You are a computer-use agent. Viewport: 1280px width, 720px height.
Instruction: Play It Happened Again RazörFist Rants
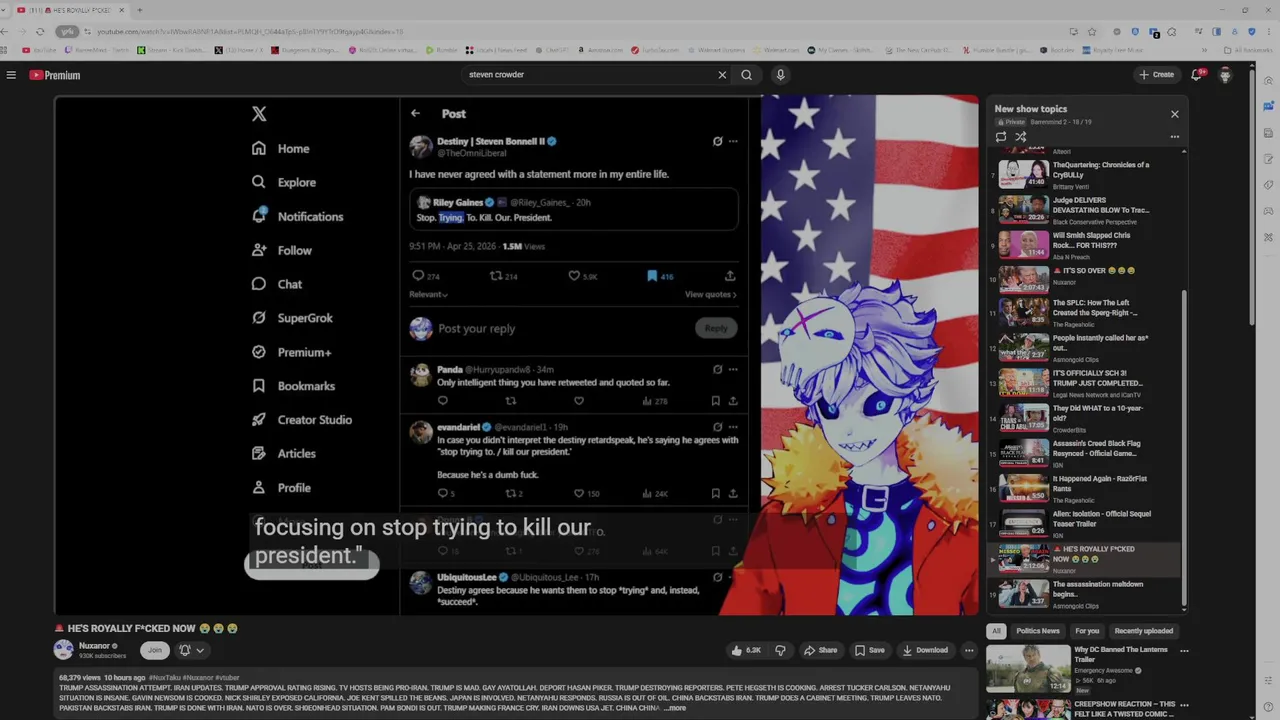1085,488
